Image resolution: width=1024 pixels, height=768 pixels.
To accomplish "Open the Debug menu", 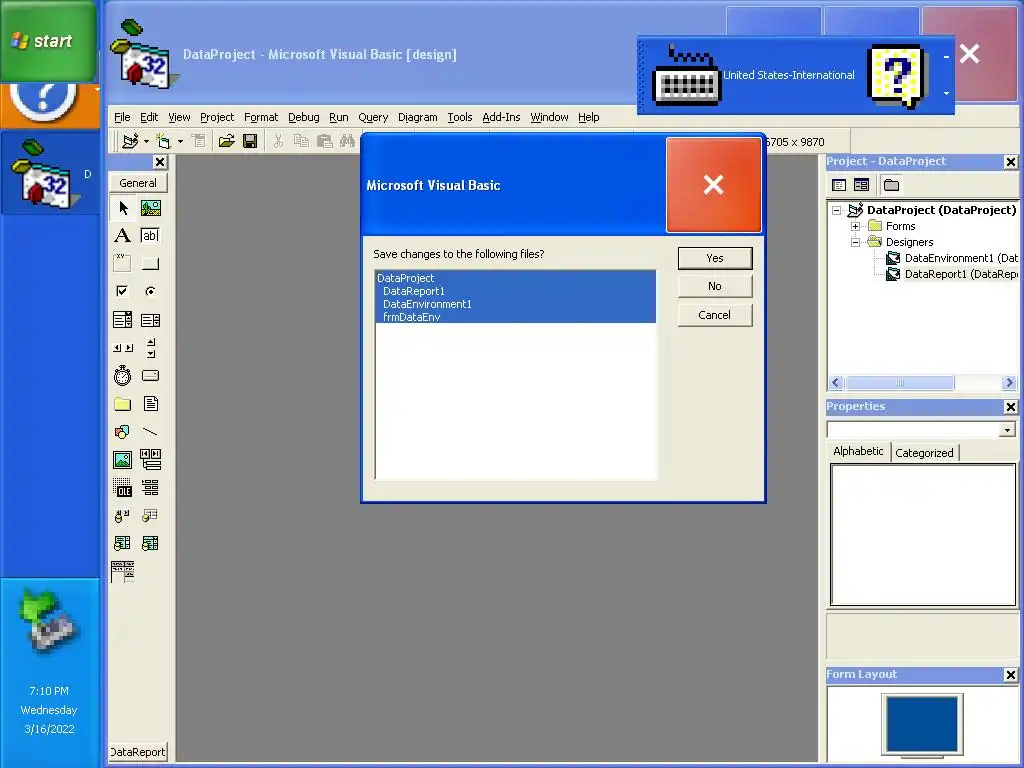I will coord(304,118).
